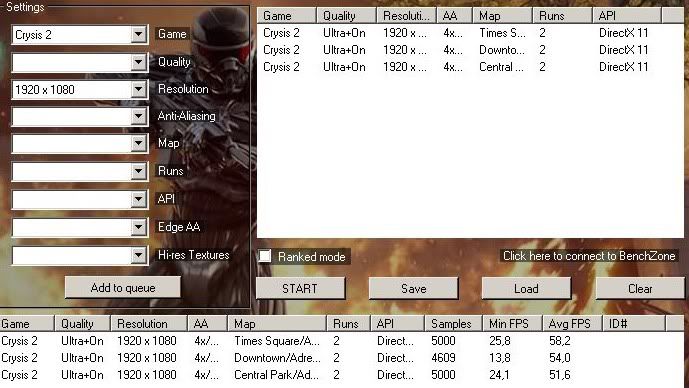Load a saved benchmark queue
Screen dimensions: 689x388
point(526,289)
